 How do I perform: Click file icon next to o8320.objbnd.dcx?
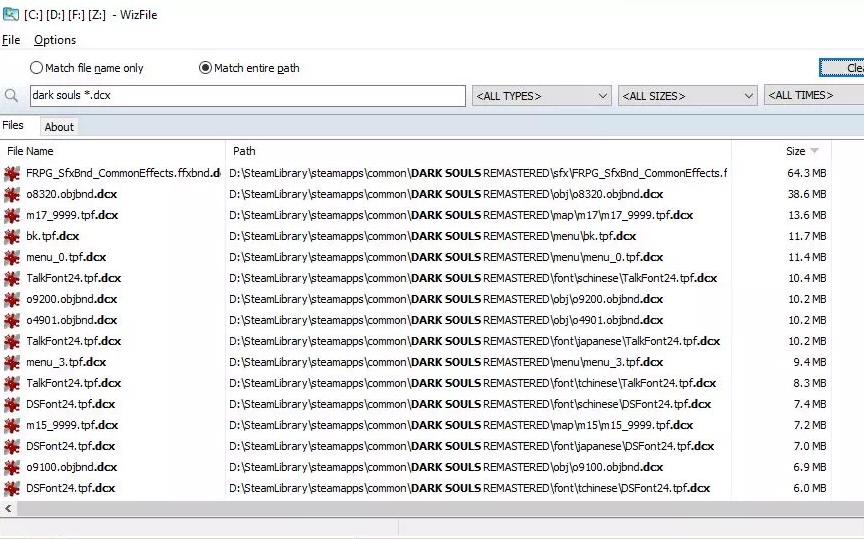click(12, 195)
